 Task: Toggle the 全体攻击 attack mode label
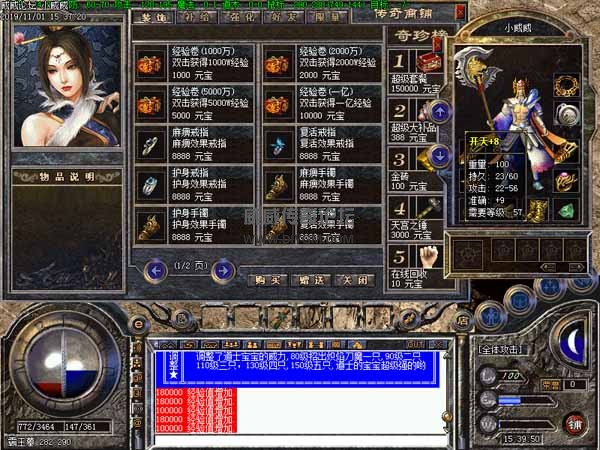click(502, 350)
